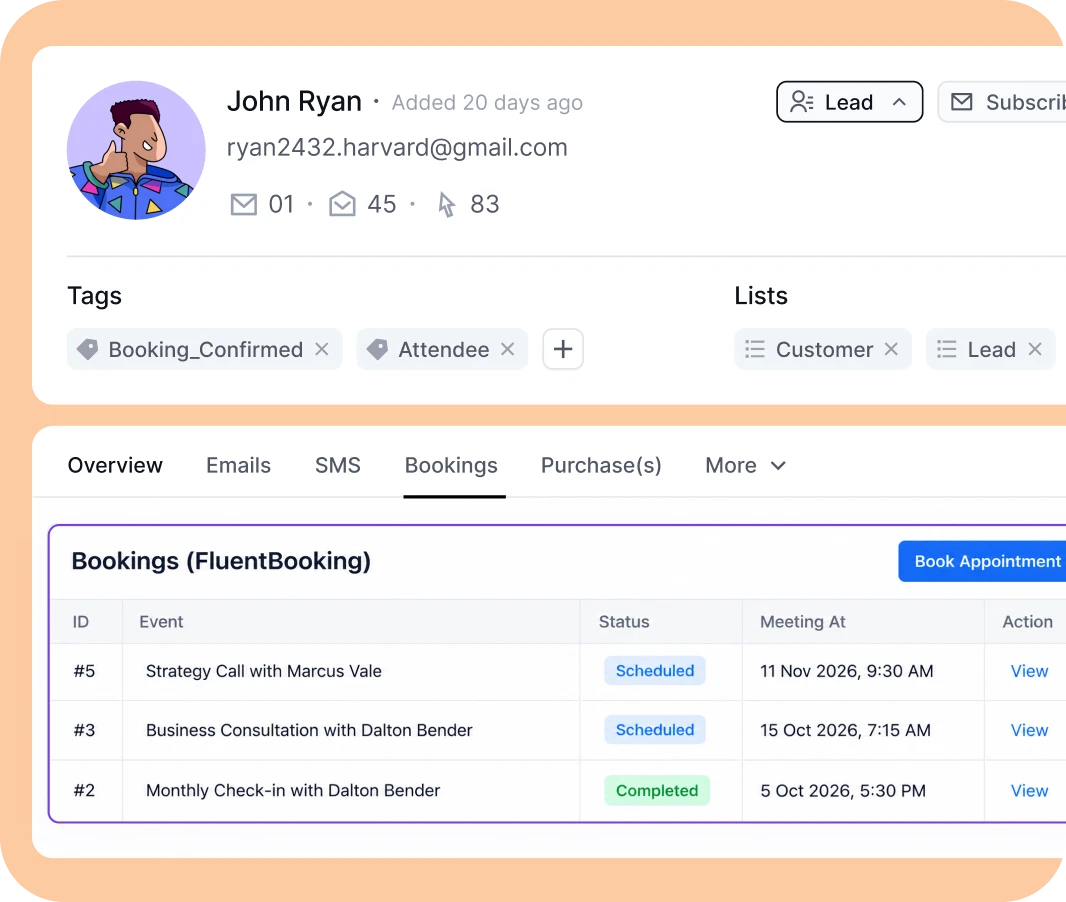Click the Completed status badge
This screenshot has width=1066, height=902.
(x=657, y=791)
